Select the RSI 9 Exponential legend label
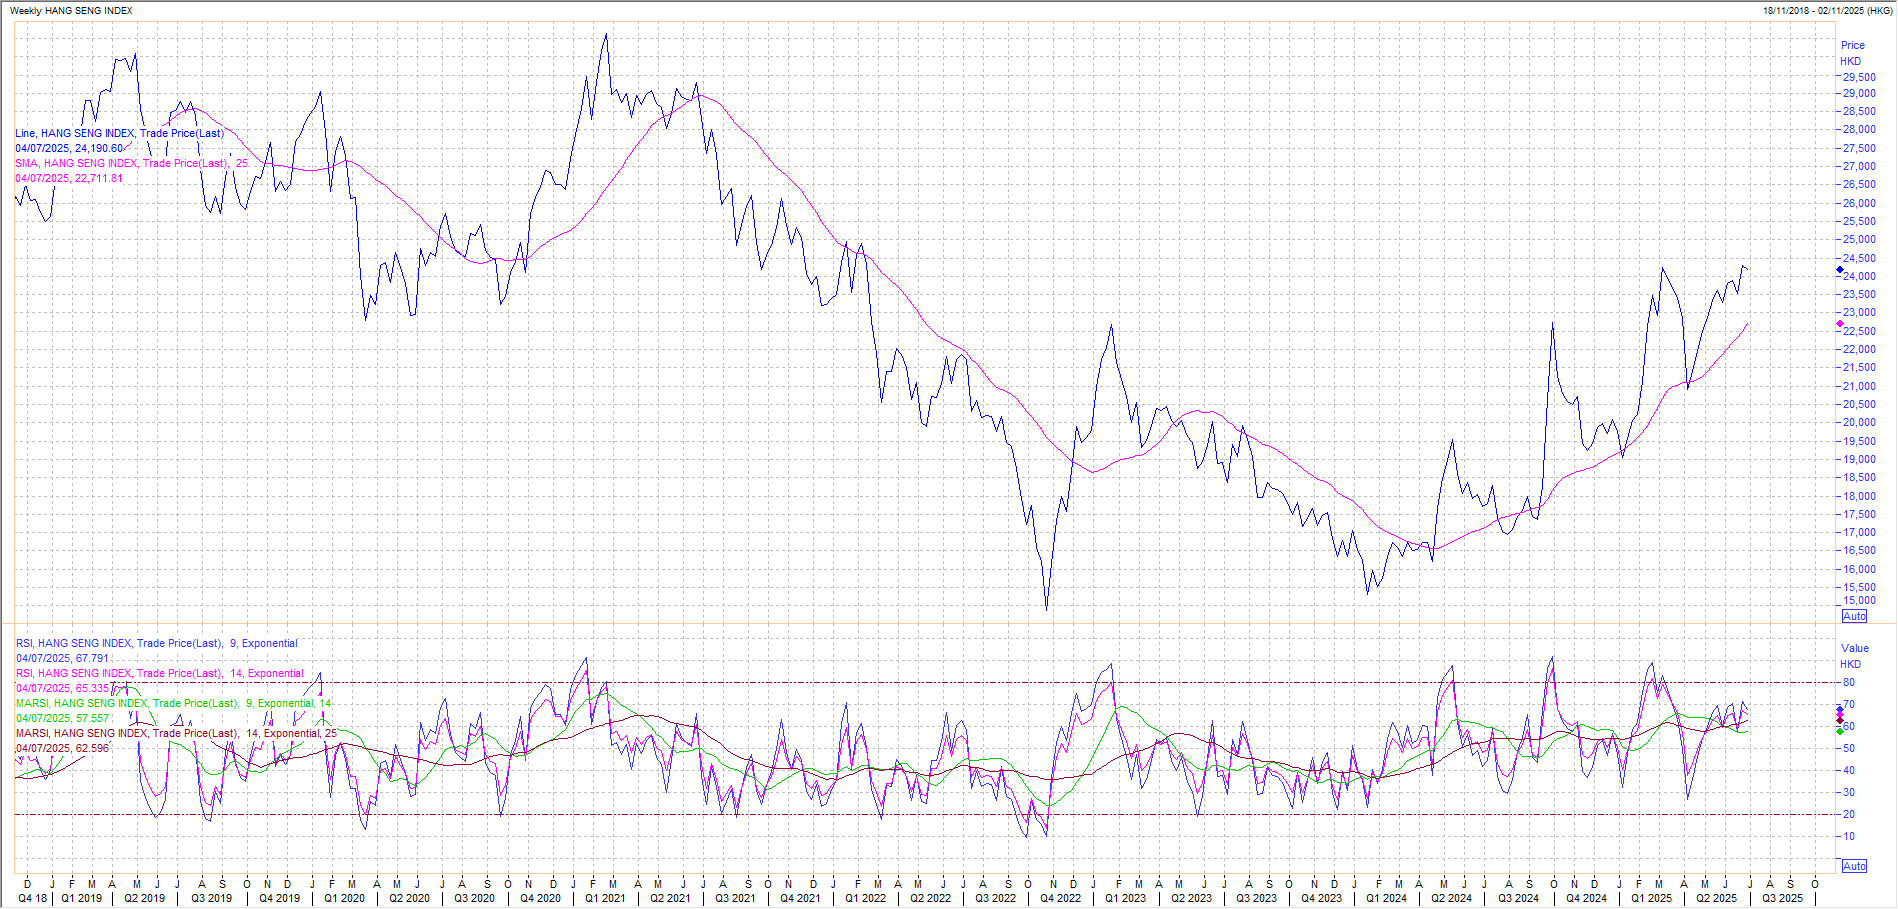Image resolution: width=1898 pixels, height=909 pixels. (156, 643)
